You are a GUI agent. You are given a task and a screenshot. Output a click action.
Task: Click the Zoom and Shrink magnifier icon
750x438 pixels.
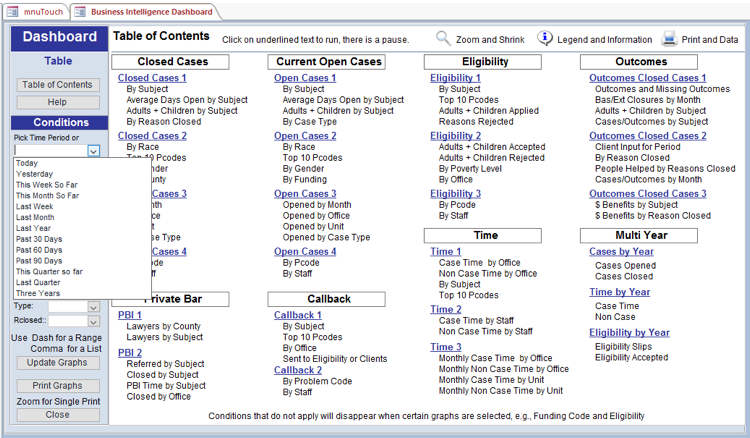(443, 39)
